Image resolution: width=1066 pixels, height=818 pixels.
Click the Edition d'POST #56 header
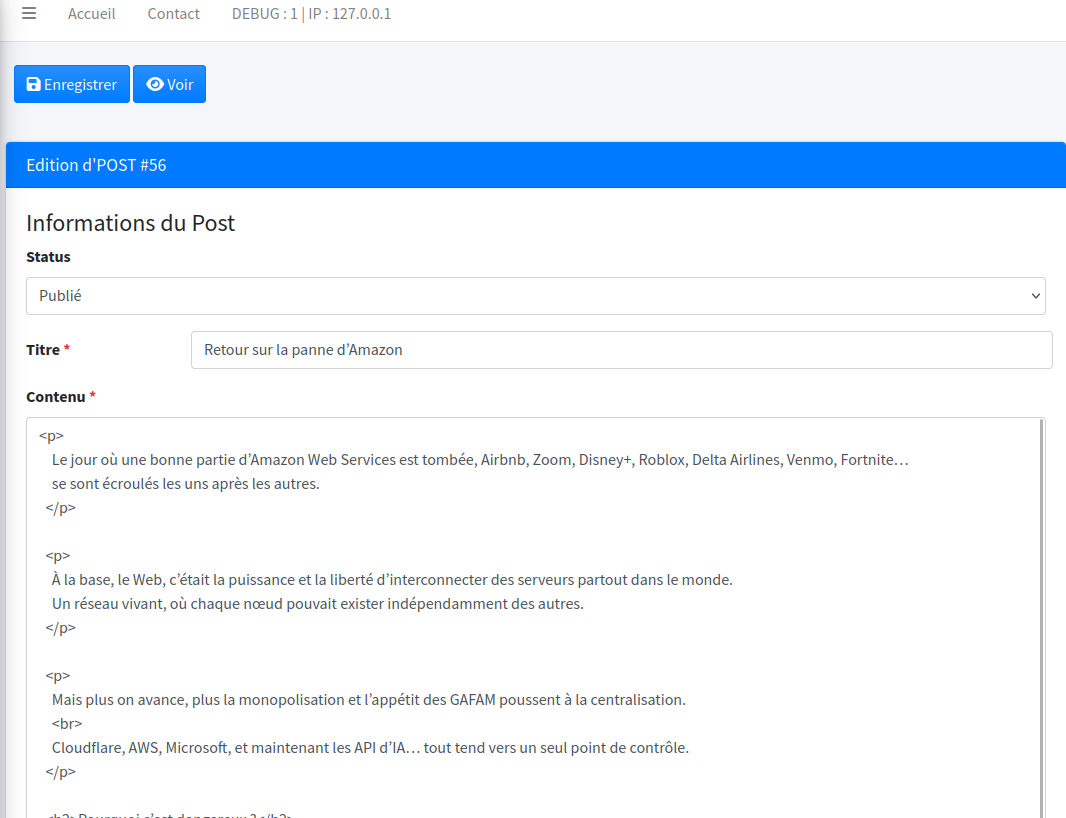tap(96, 165)
